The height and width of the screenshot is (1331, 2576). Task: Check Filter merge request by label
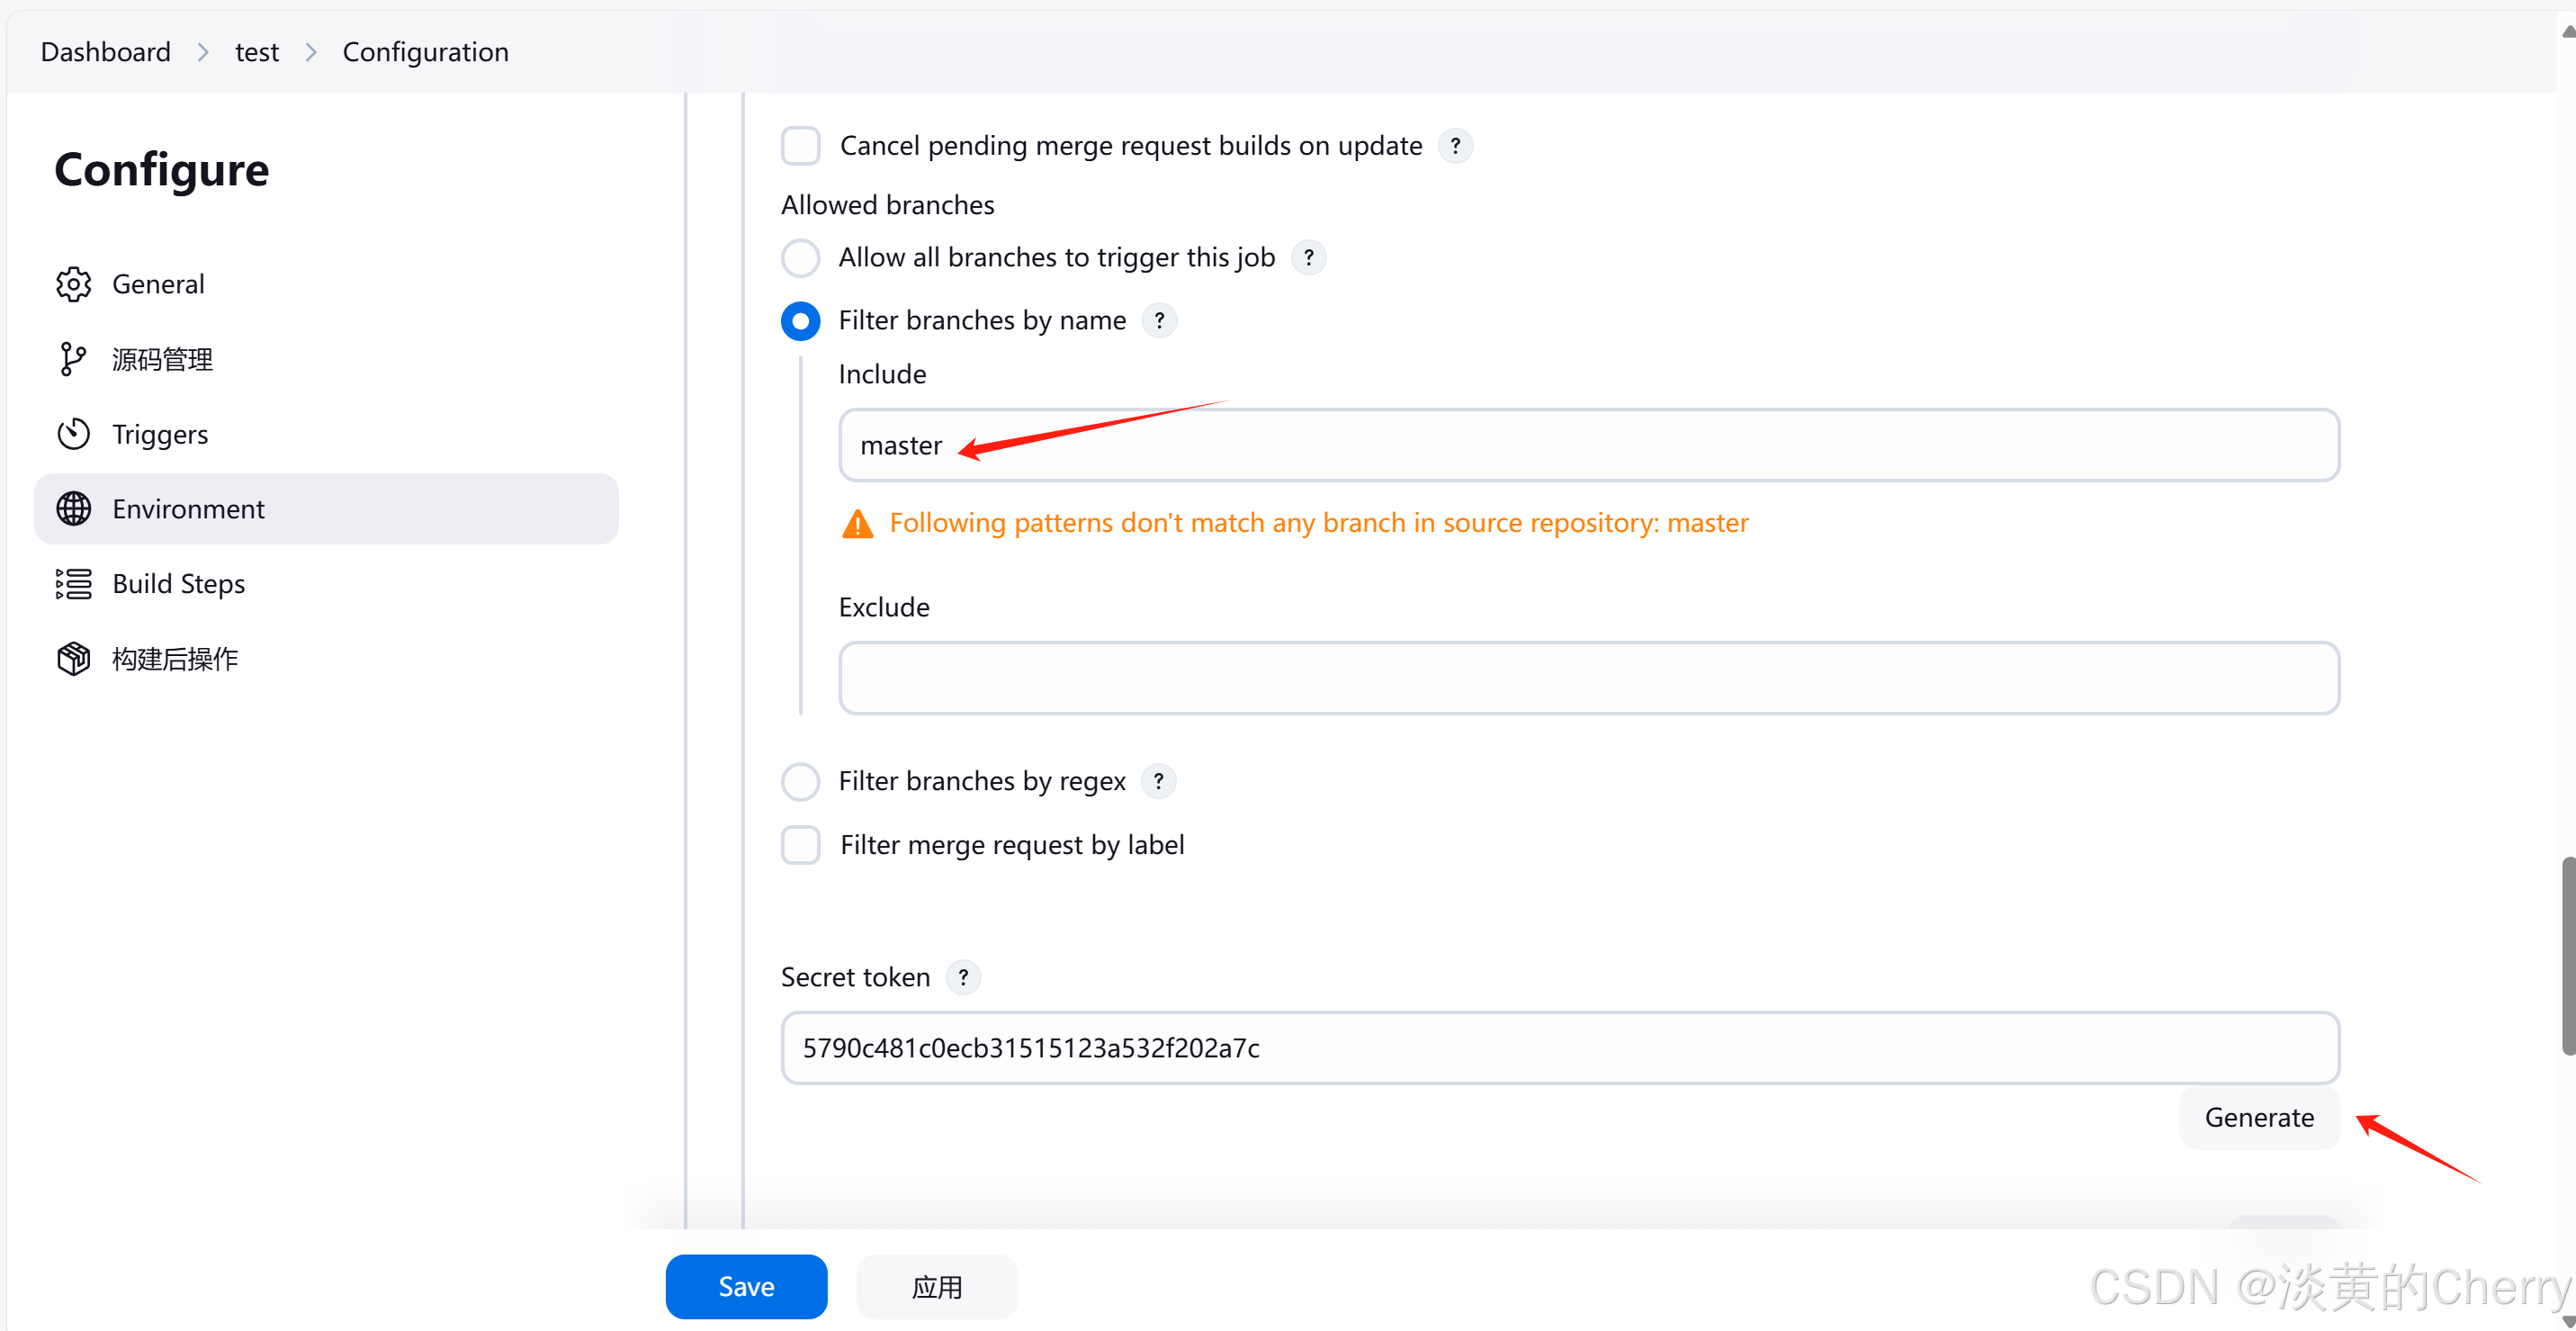pos(801,845)
